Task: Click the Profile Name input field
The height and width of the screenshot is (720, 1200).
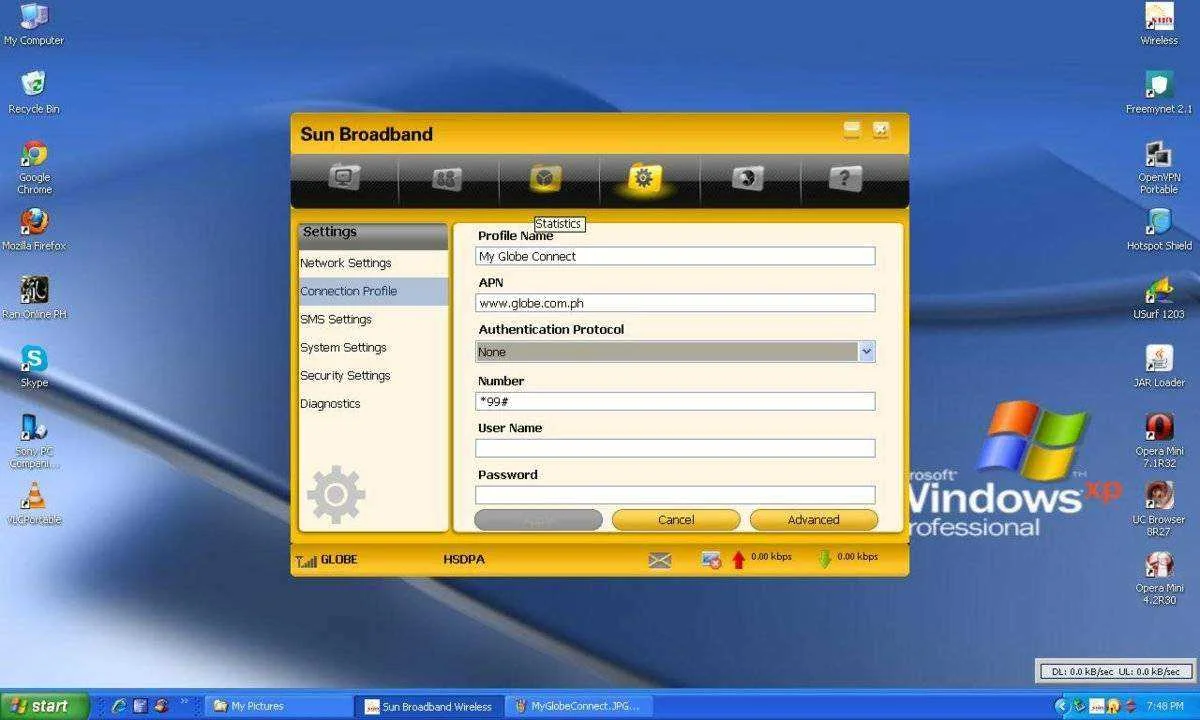Action: [x=675, y=256]
